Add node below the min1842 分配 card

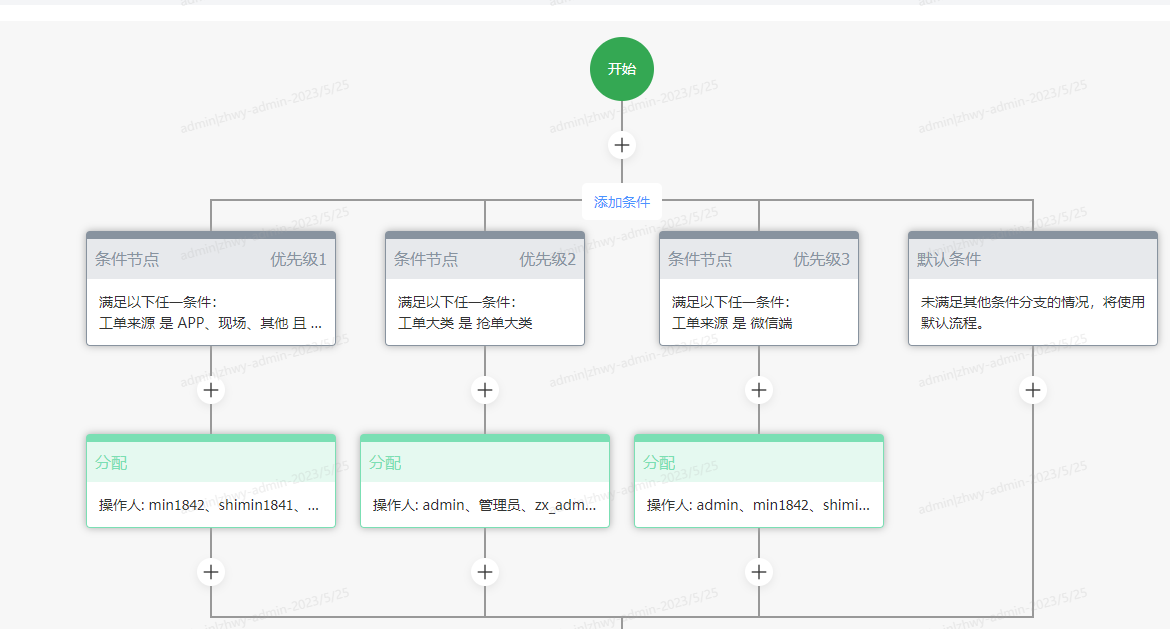[x=211, y=572]
